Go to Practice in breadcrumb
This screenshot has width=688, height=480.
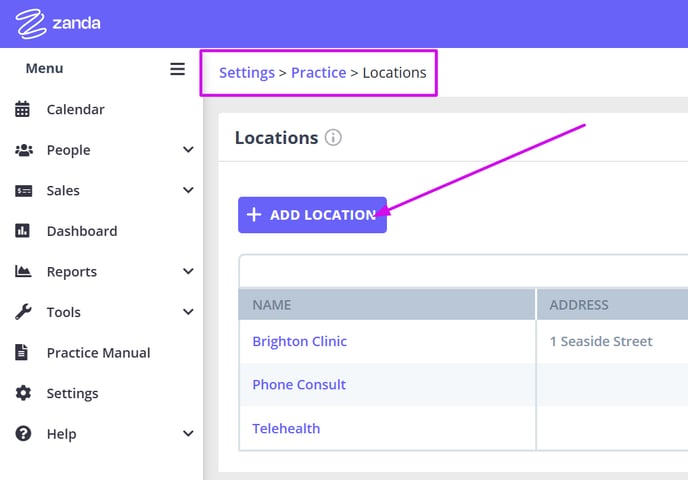[319, 72]
